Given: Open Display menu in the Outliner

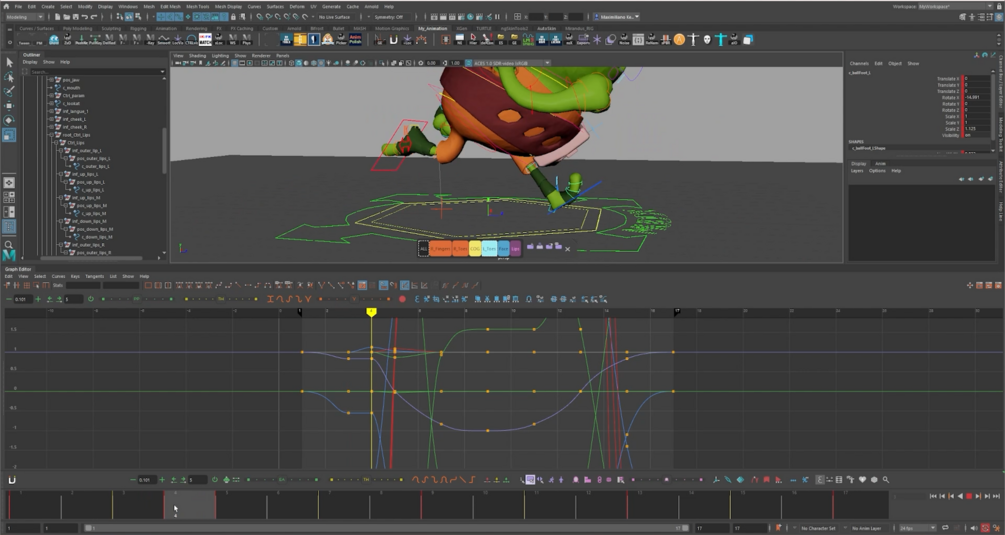Looking at the screenshot, I should pos(30,62).
